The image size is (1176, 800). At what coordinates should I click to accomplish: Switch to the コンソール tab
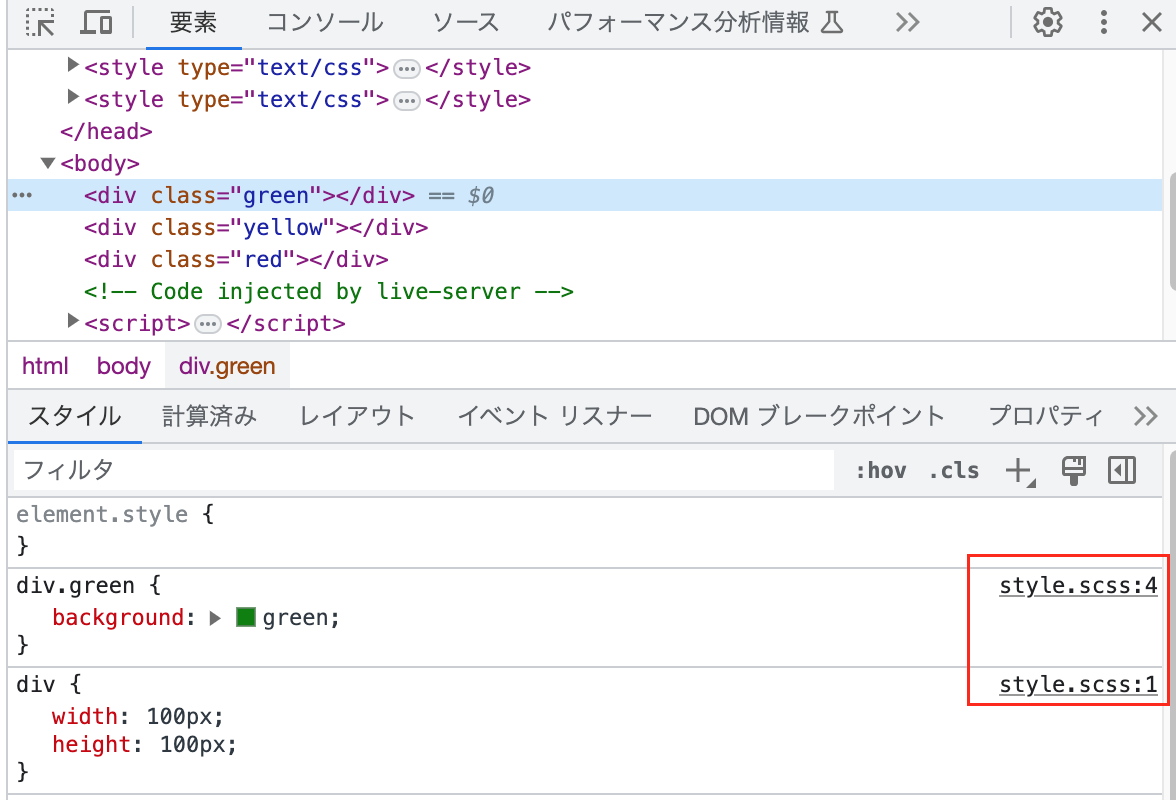click(x=325, y=22)
